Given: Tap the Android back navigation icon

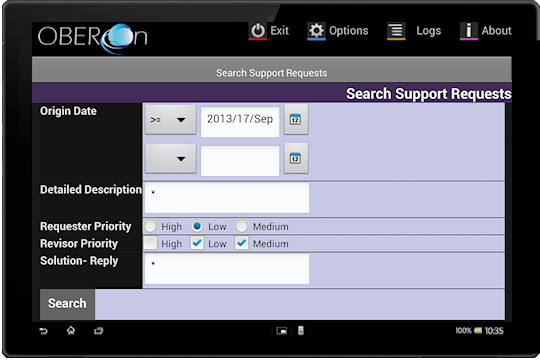Looking at the screenshot, I should pyautogui.click(x=43, y=331).
